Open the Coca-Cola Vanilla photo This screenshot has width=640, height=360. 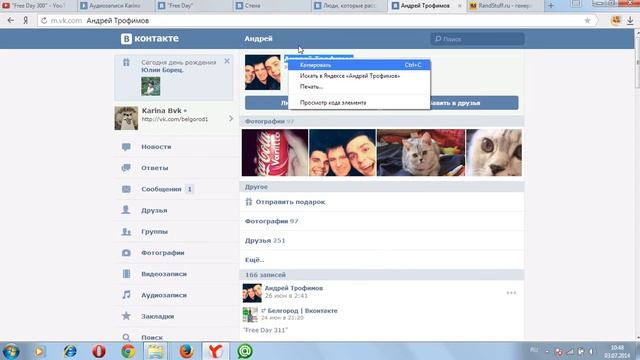[x=275, y=153]
